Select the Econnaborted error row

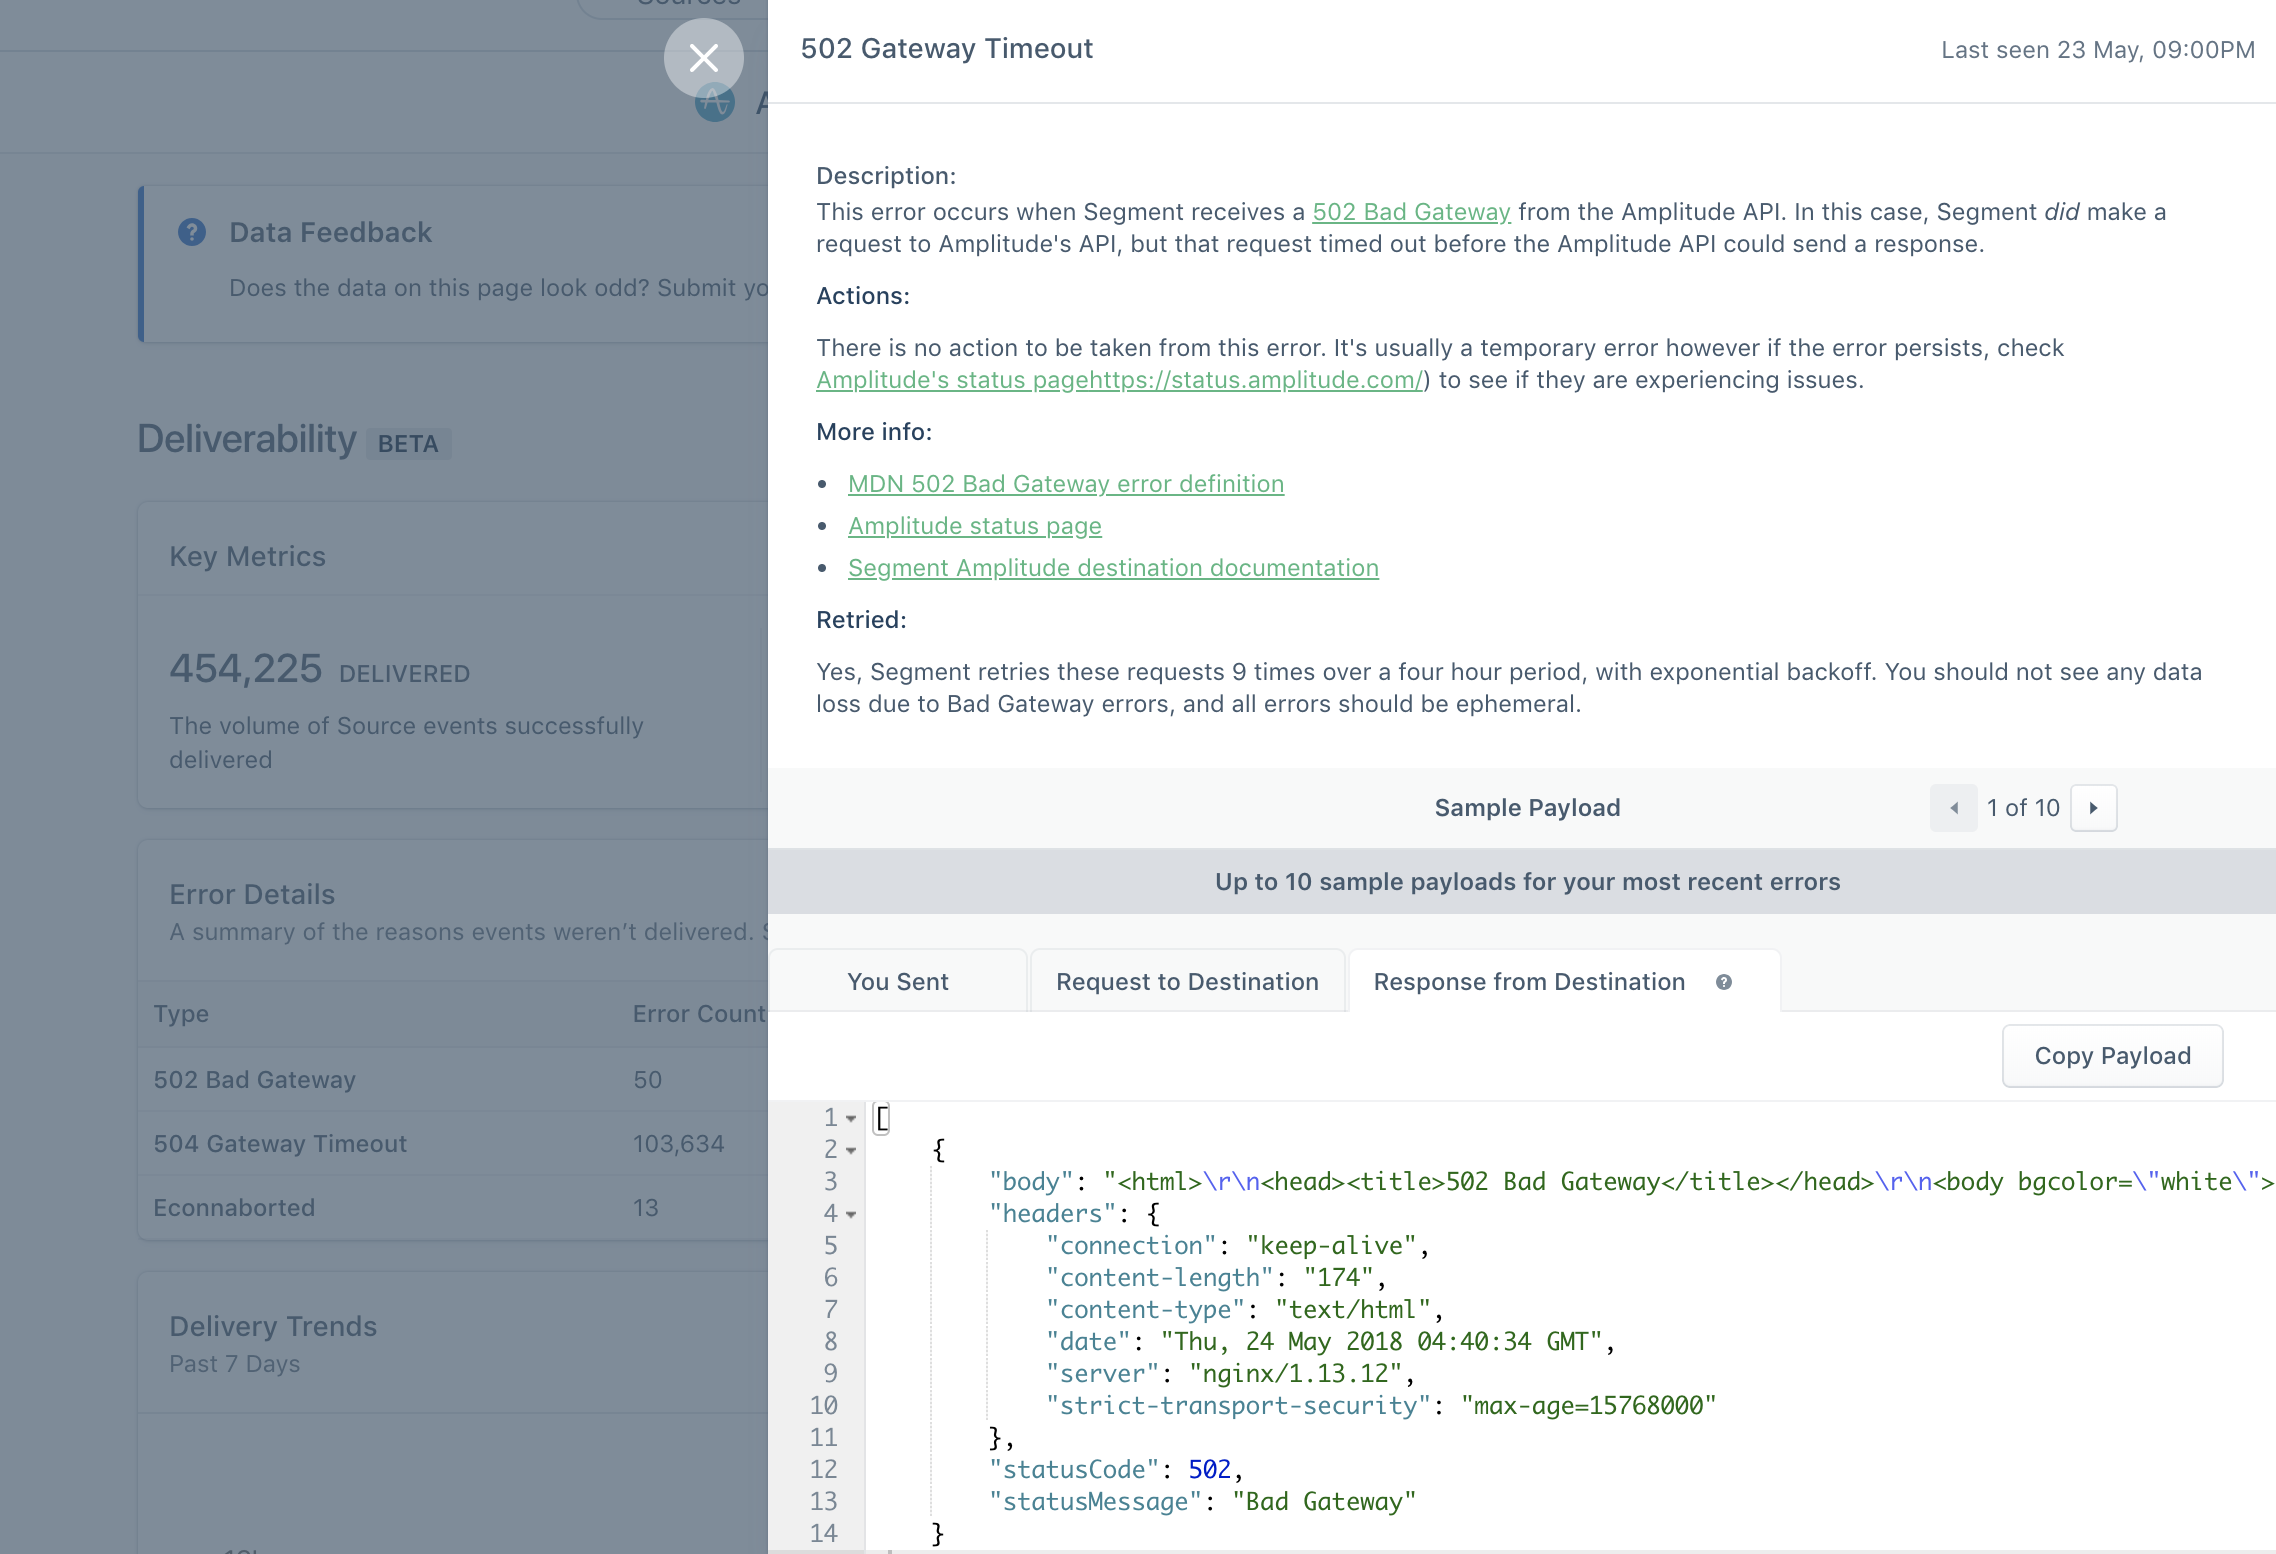(235, 1207)
